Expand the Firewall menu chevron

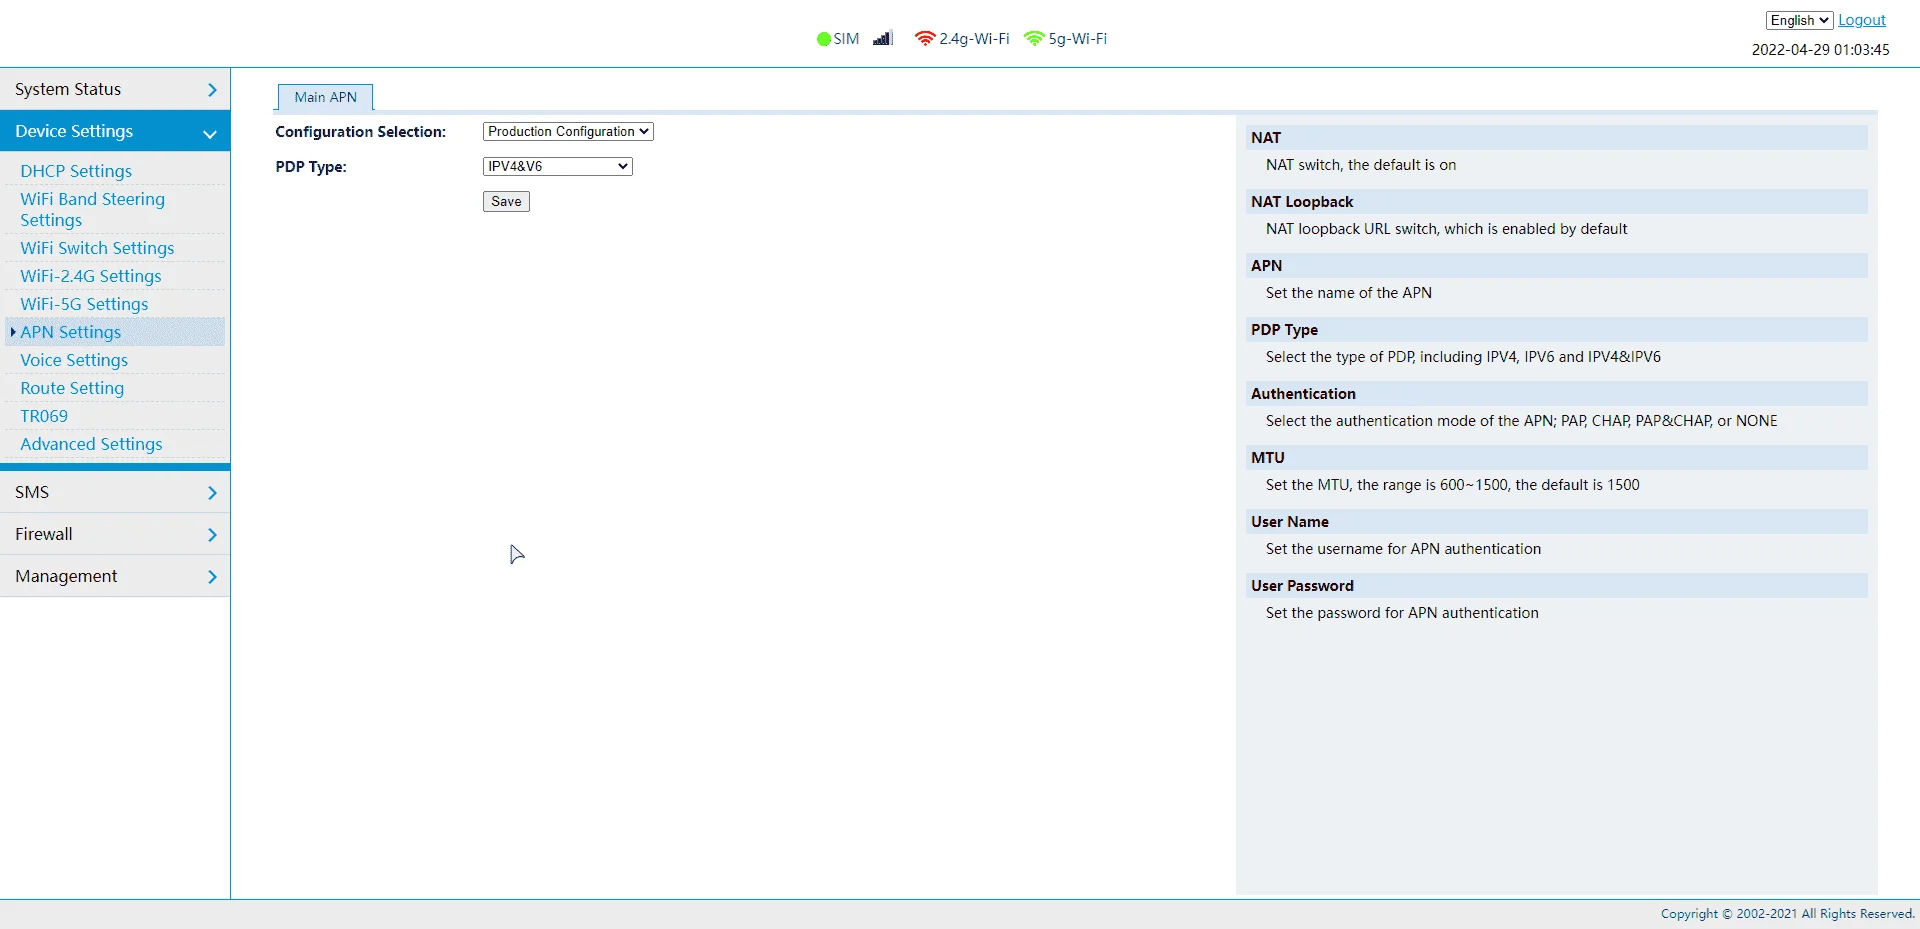tap(212, 535)
